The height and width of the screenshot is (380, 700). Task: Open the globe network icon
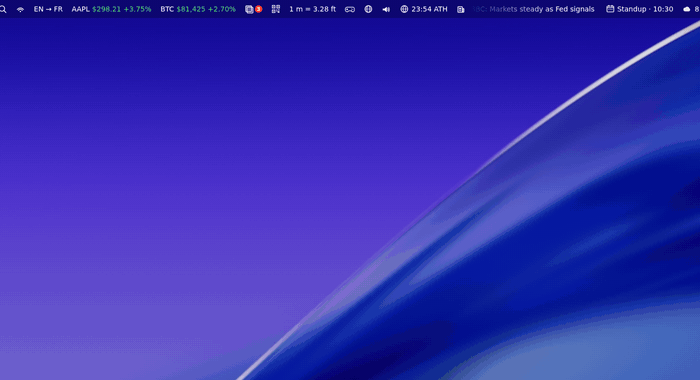click(368, 9)
